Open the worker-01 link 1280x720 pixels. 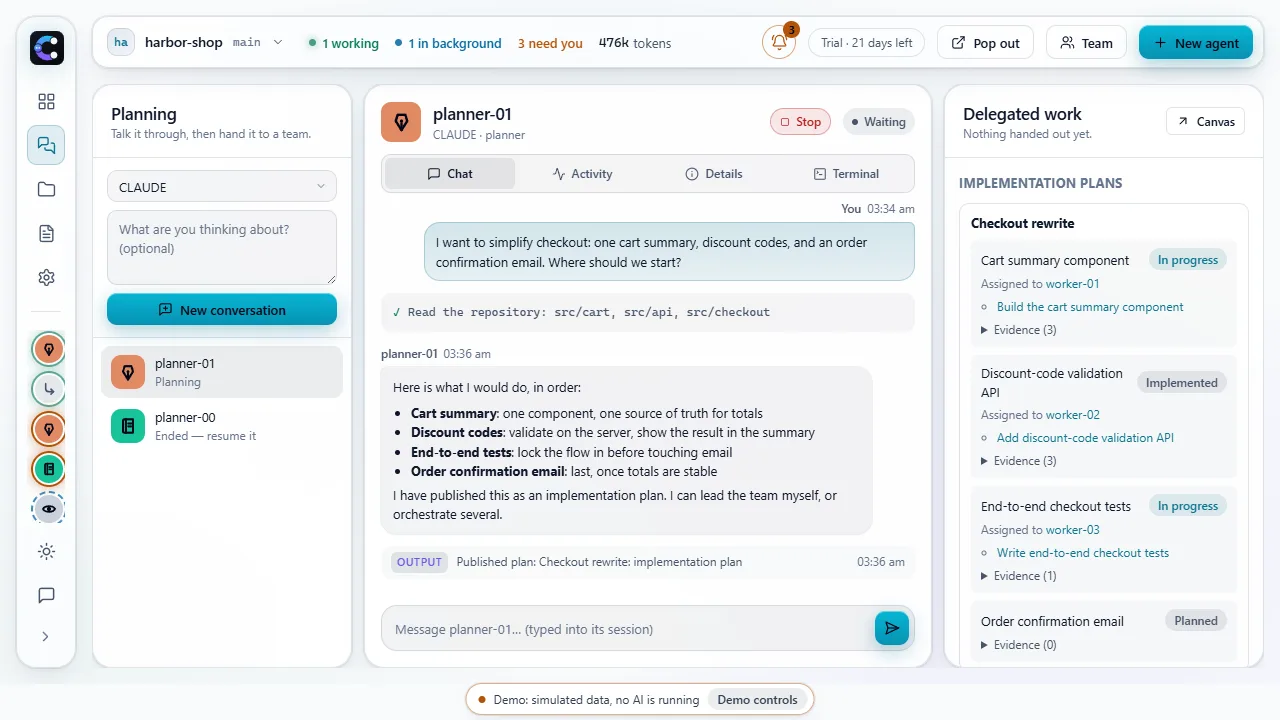tap(1072, 284)
